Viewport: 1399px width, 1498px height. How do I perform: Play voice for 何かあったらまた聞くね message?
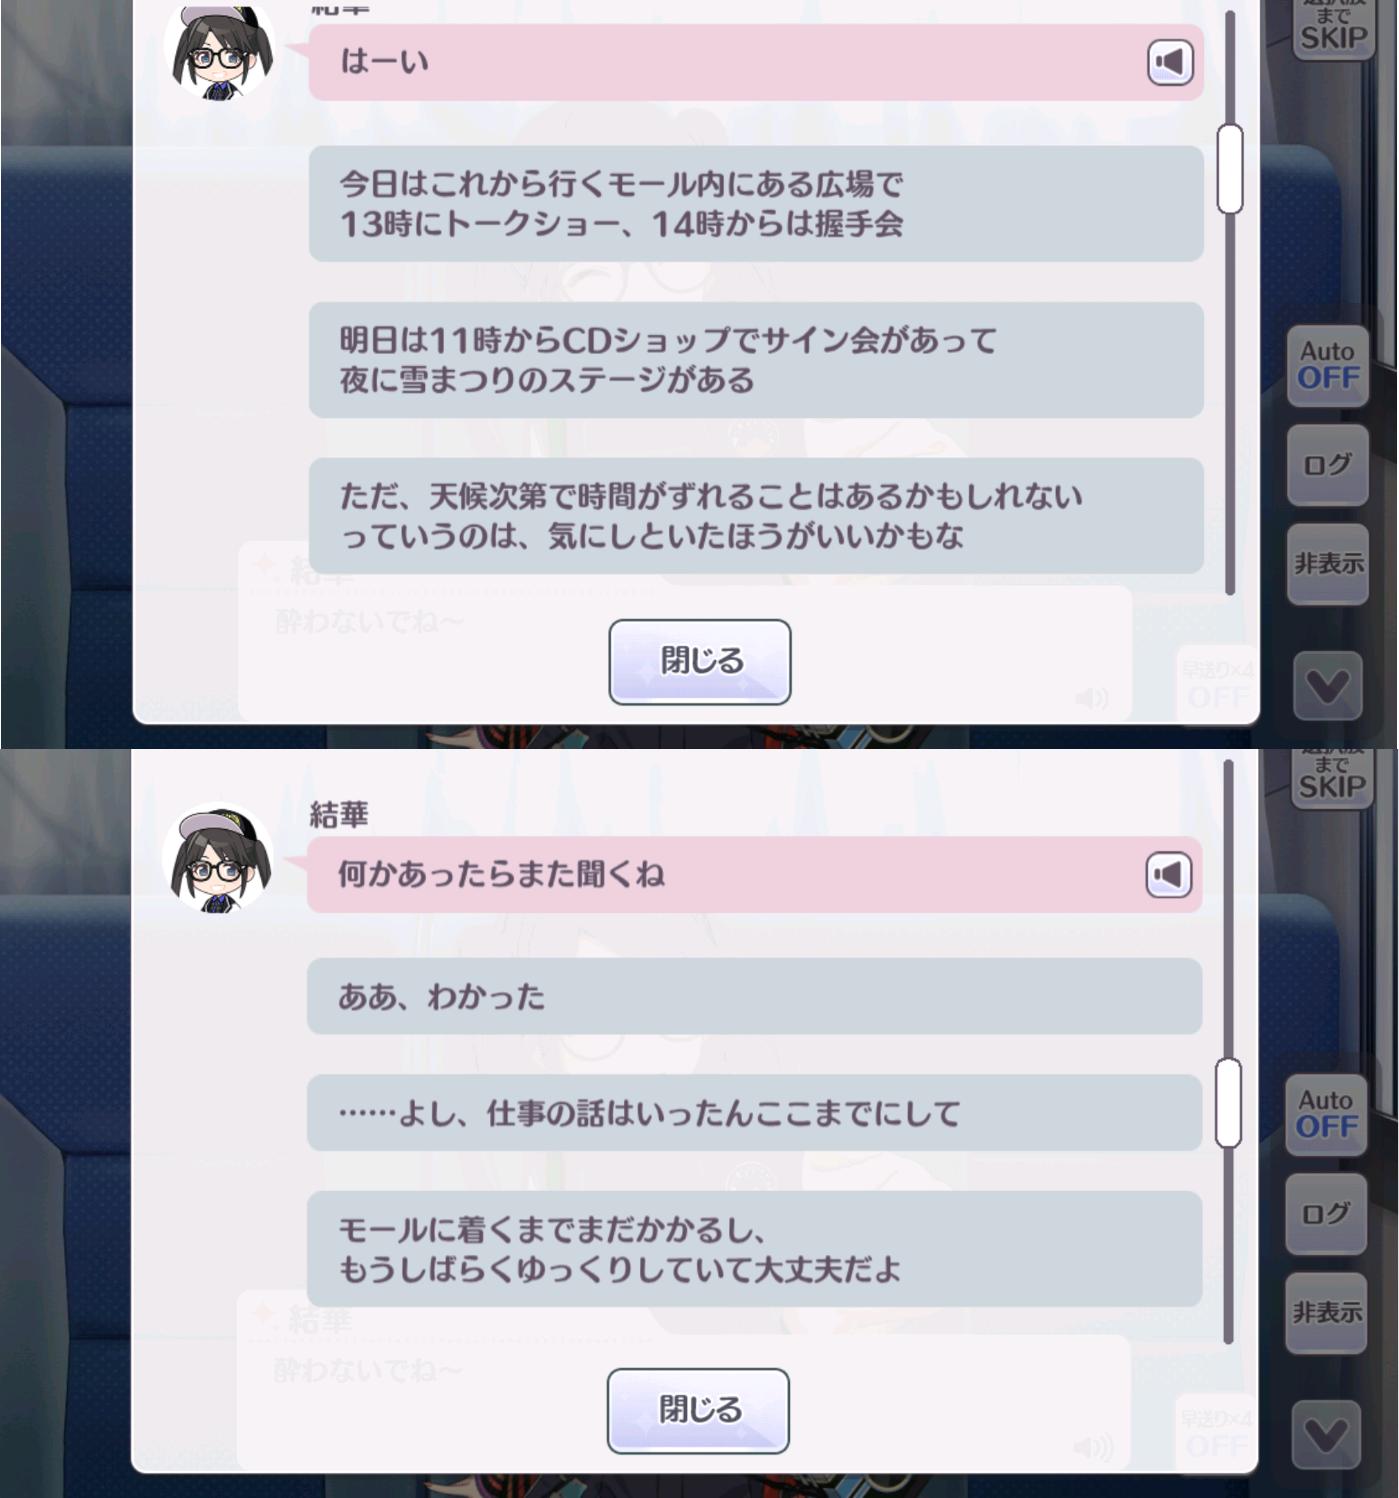(x=1169, y=875)
